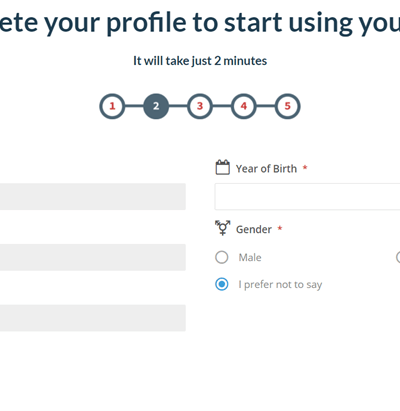Click the middle gray disabled field
Viewport: 400px width, 411px height.
93,257
